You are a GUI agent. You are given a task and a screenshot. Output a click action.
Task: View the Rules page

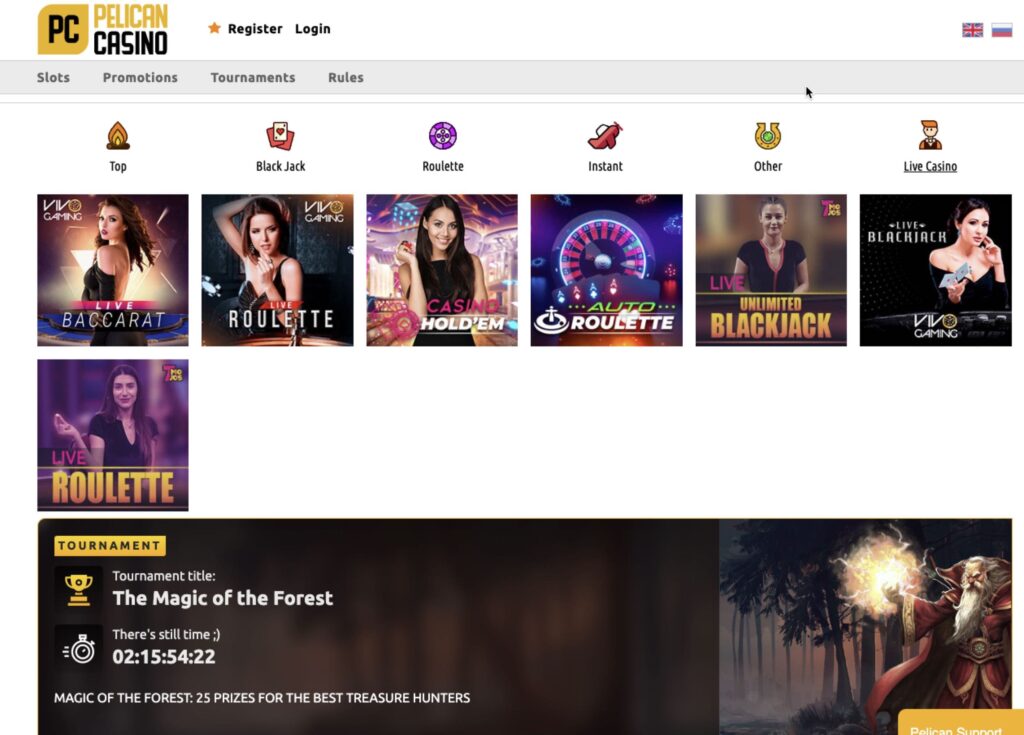(346, 77)
